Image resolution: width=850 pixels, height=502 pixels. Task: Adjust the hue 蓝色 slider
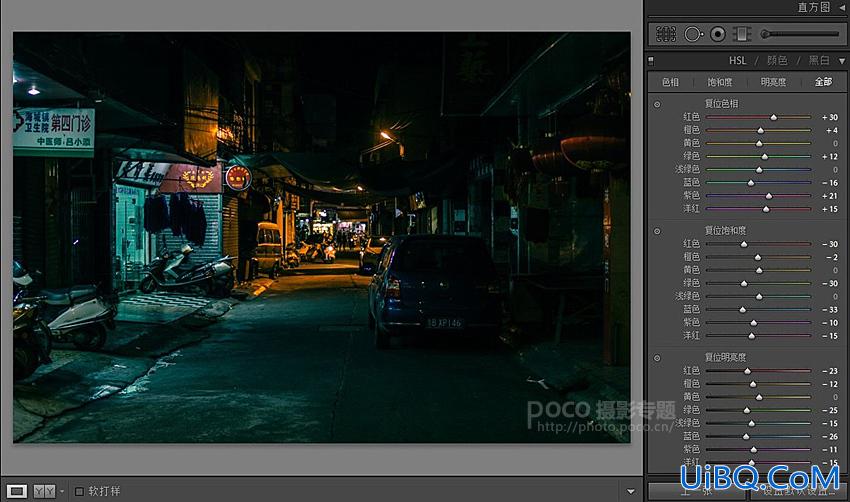pyautogui.click(x=751, y=183)
